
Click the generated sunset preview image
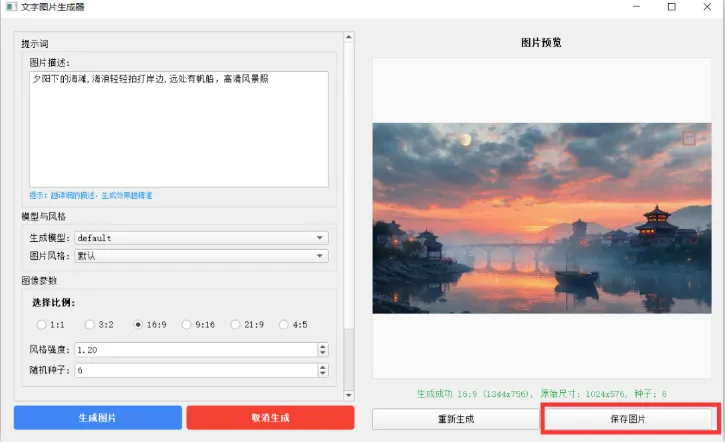(542, 218)
